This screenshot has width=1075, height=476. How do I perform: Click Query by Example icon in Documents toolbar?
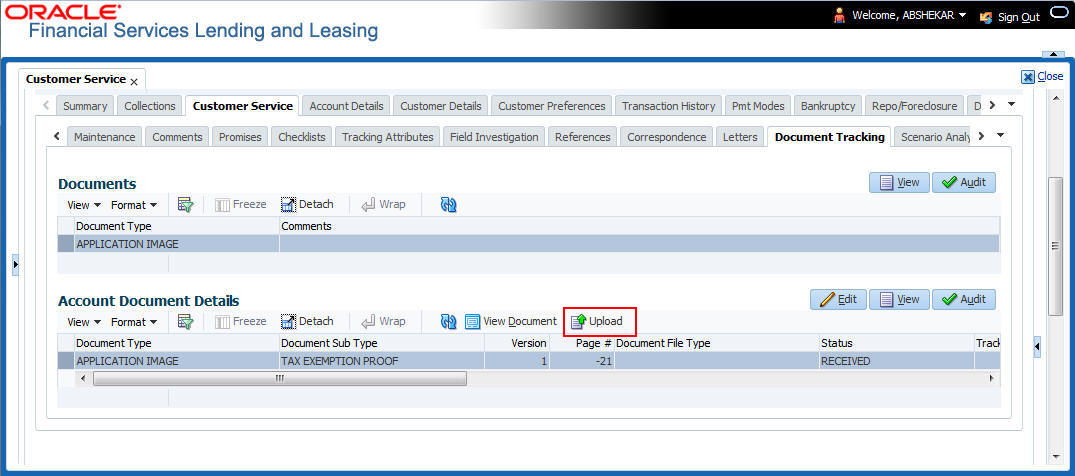click(x=185, y=204)
